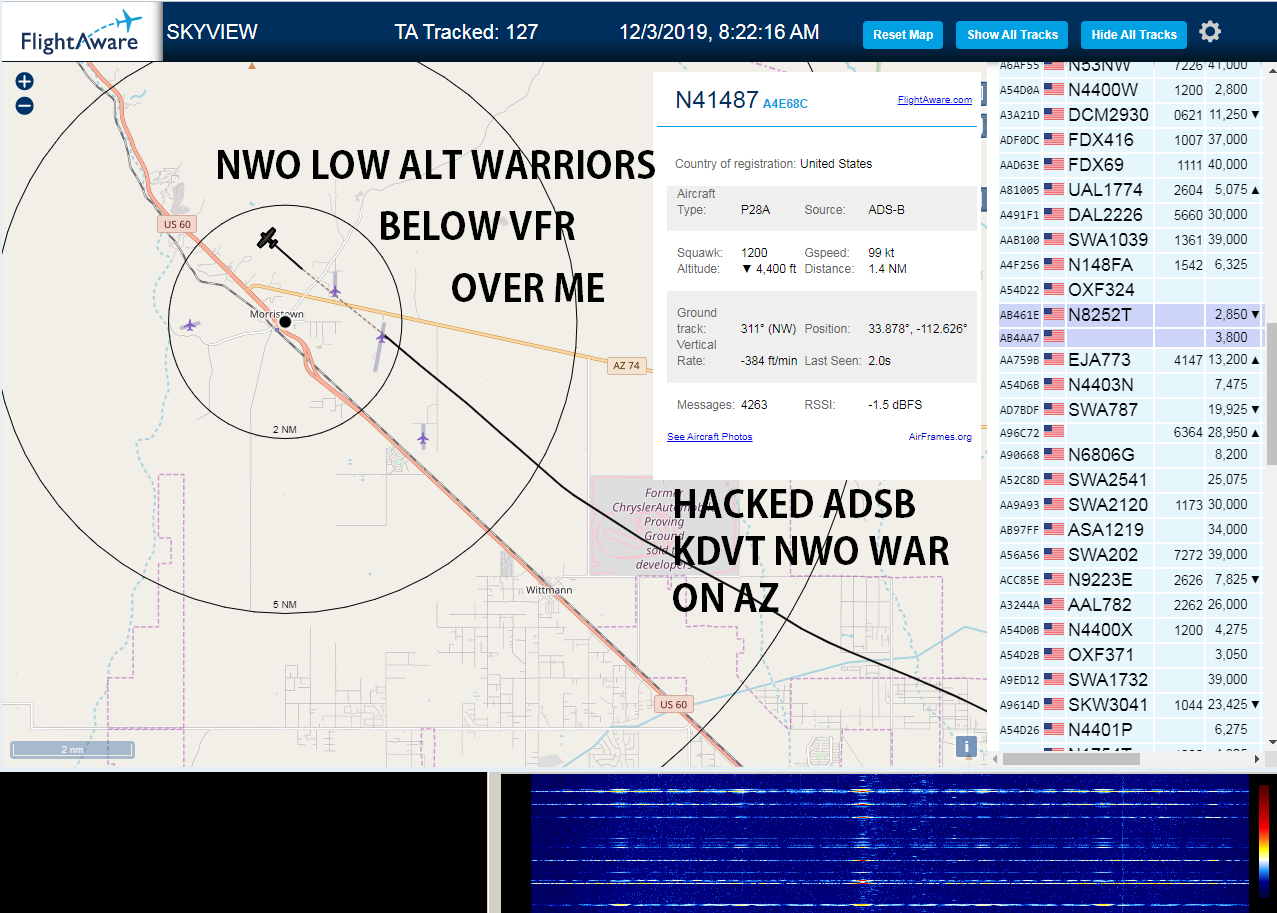The image size is (1277, 913).
Task: Select the N4400W aircraft row
Action: coord(1129,90)
